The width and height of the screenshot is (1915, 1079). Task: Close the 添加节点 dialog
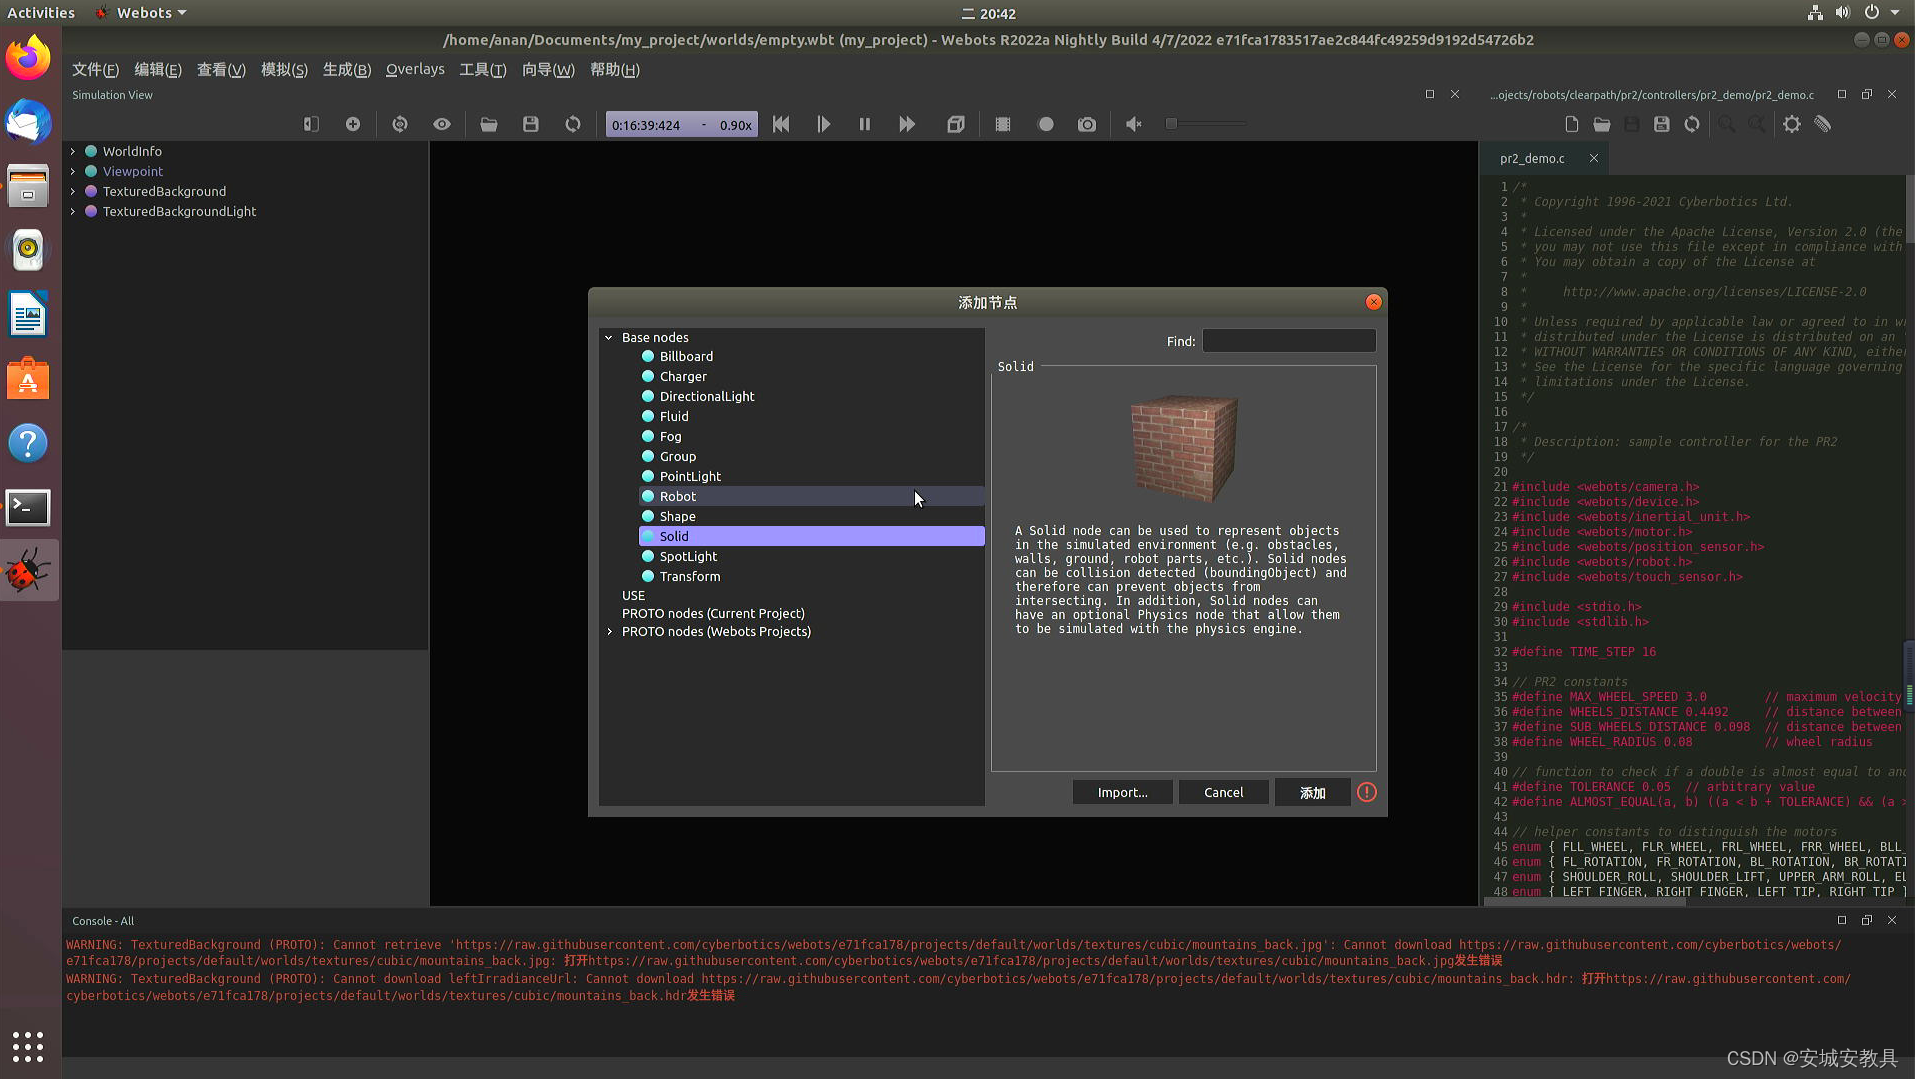tap(1374, 302)
